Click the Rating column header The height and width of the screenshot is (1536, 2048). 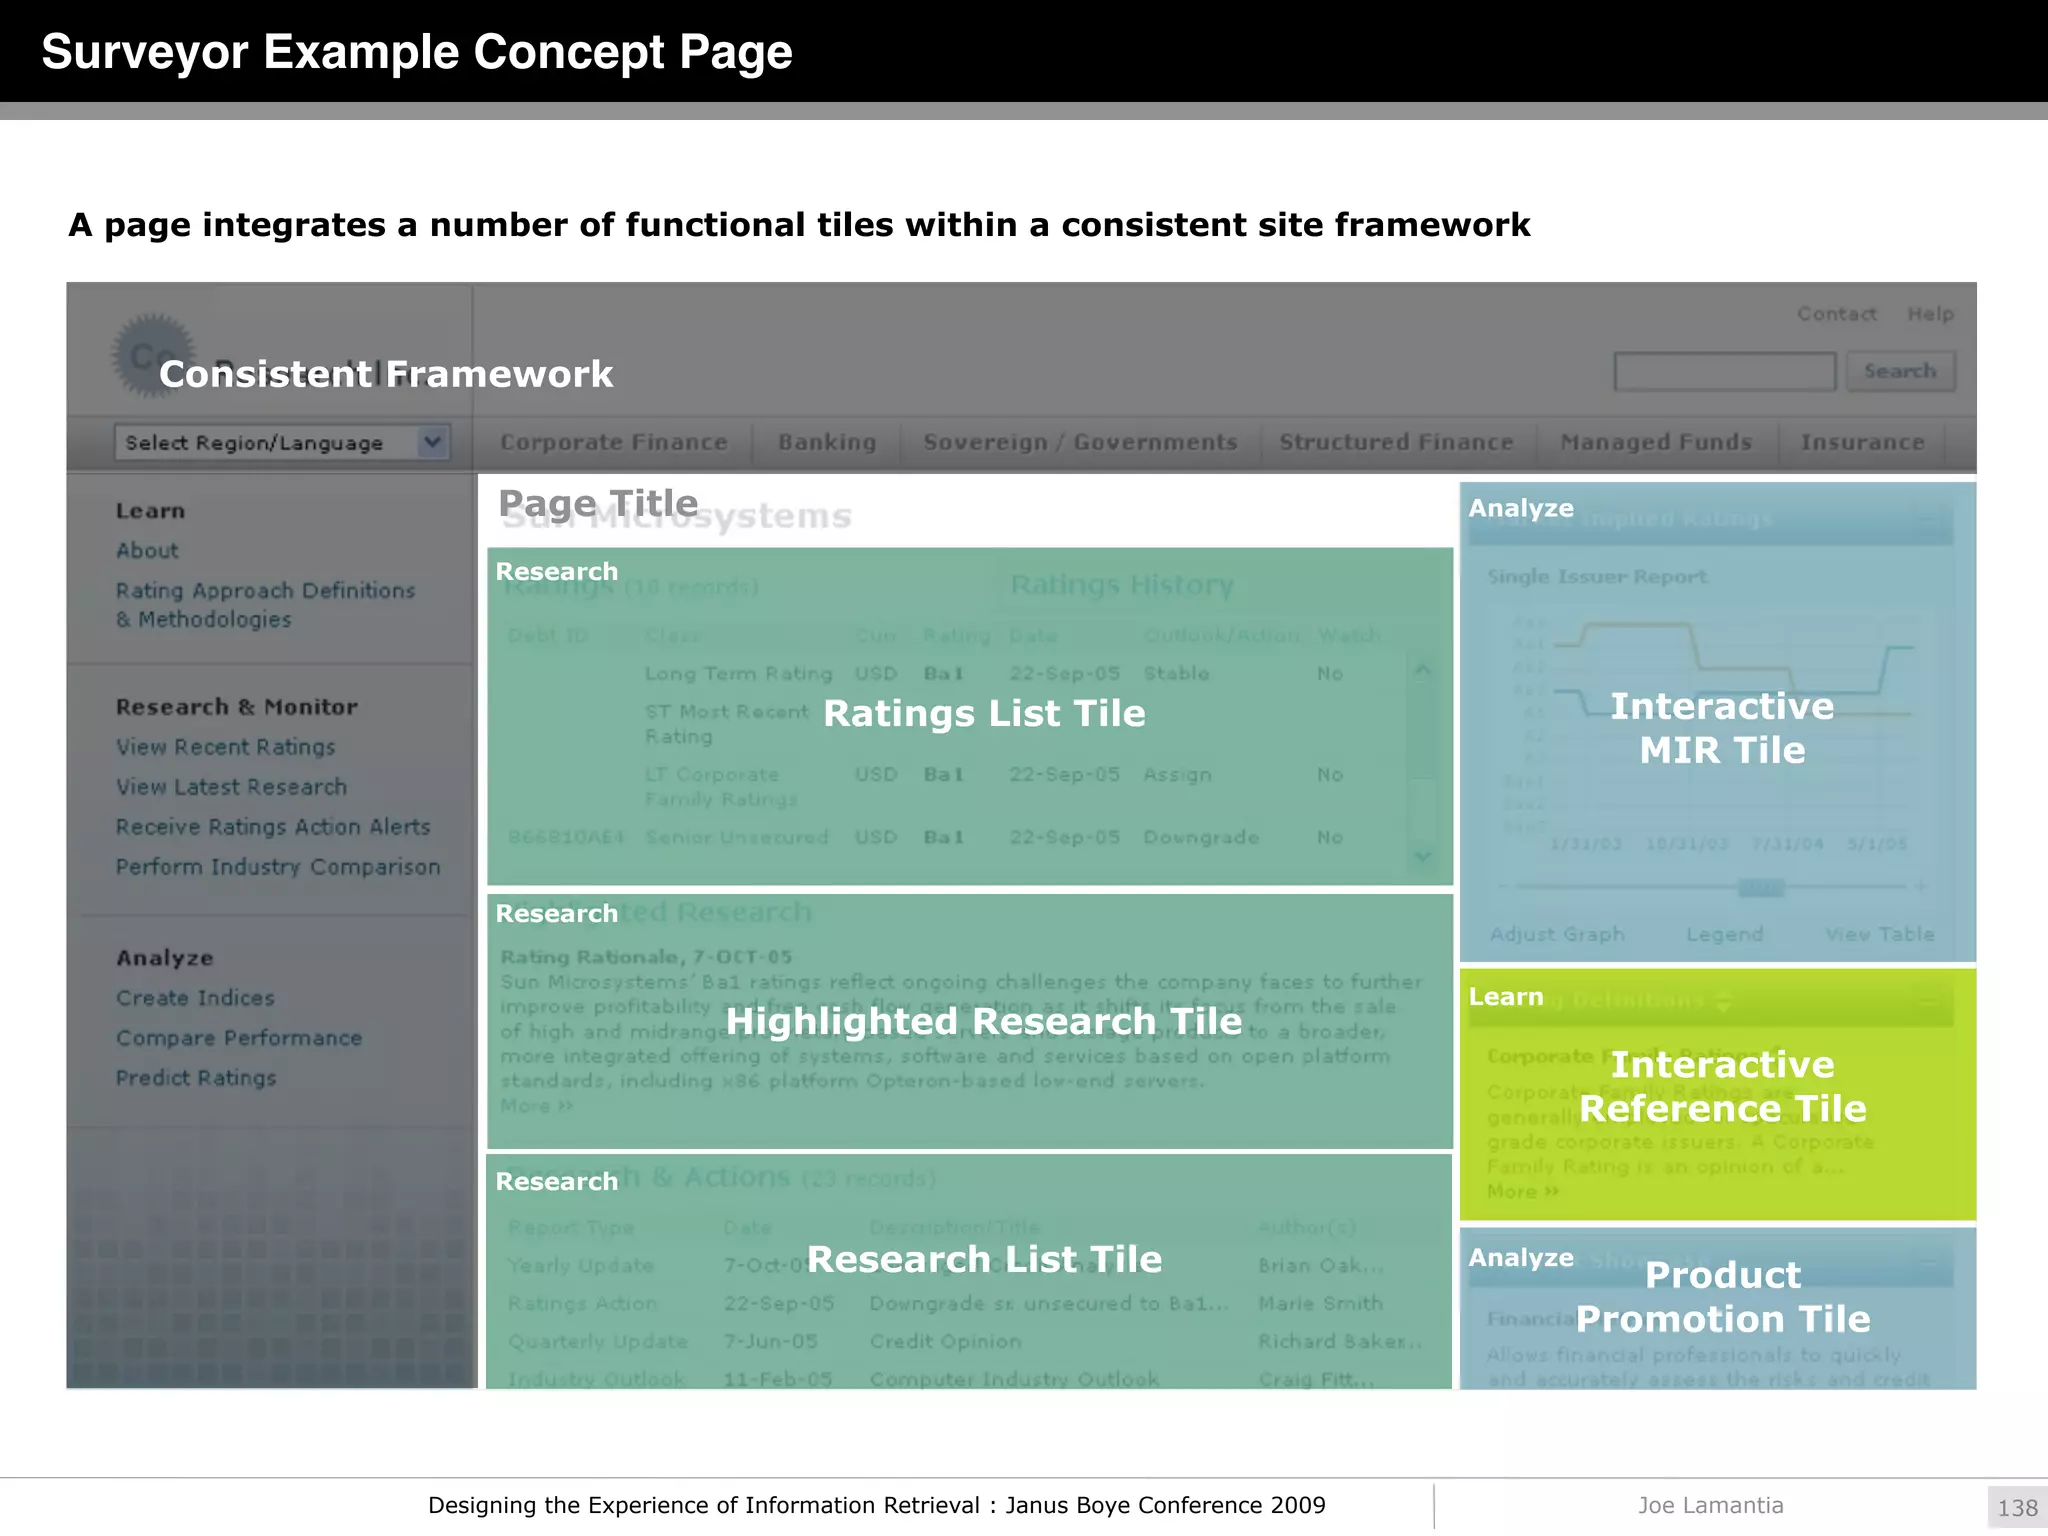[956, 636]
